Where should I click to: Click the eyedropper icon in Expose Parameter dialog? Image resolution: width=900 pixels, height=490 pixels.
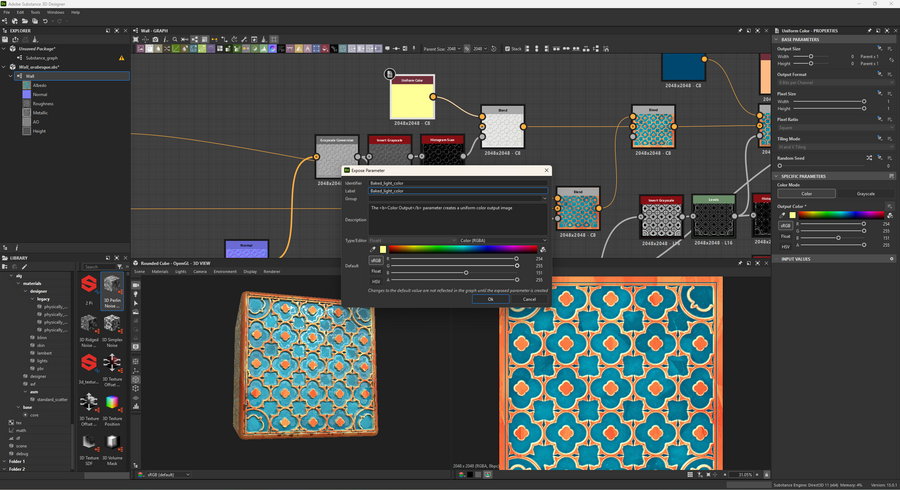[x=373, y=249]
